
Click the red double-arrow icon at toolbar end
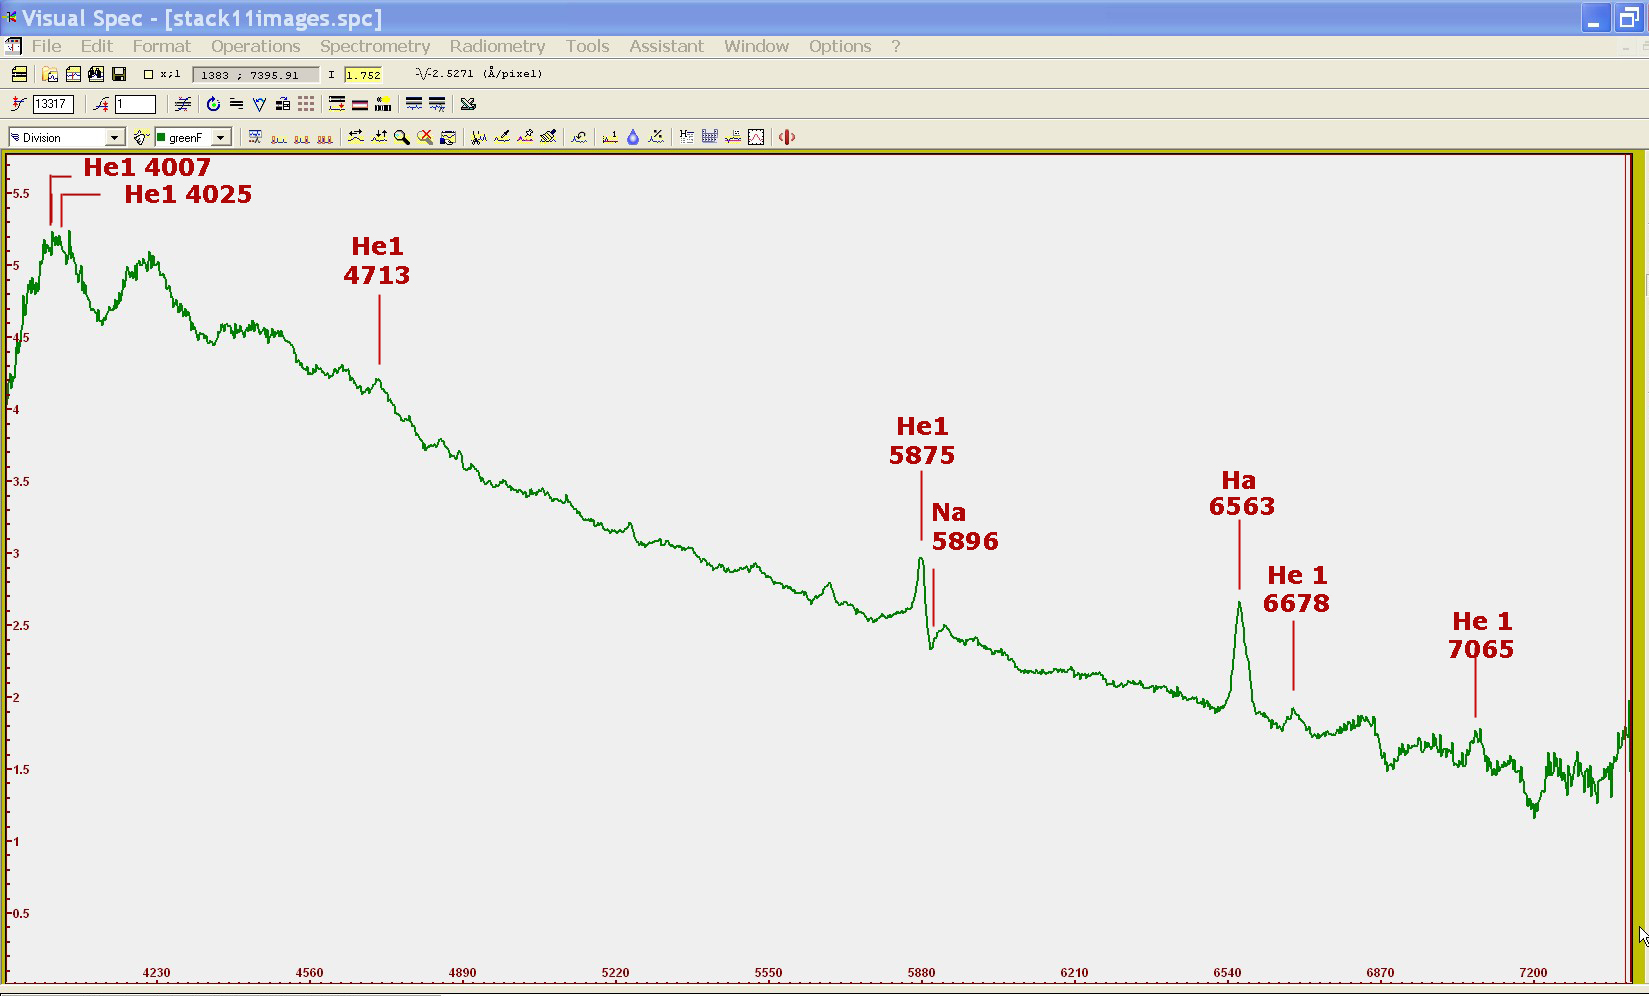click(x=787, y=137)
